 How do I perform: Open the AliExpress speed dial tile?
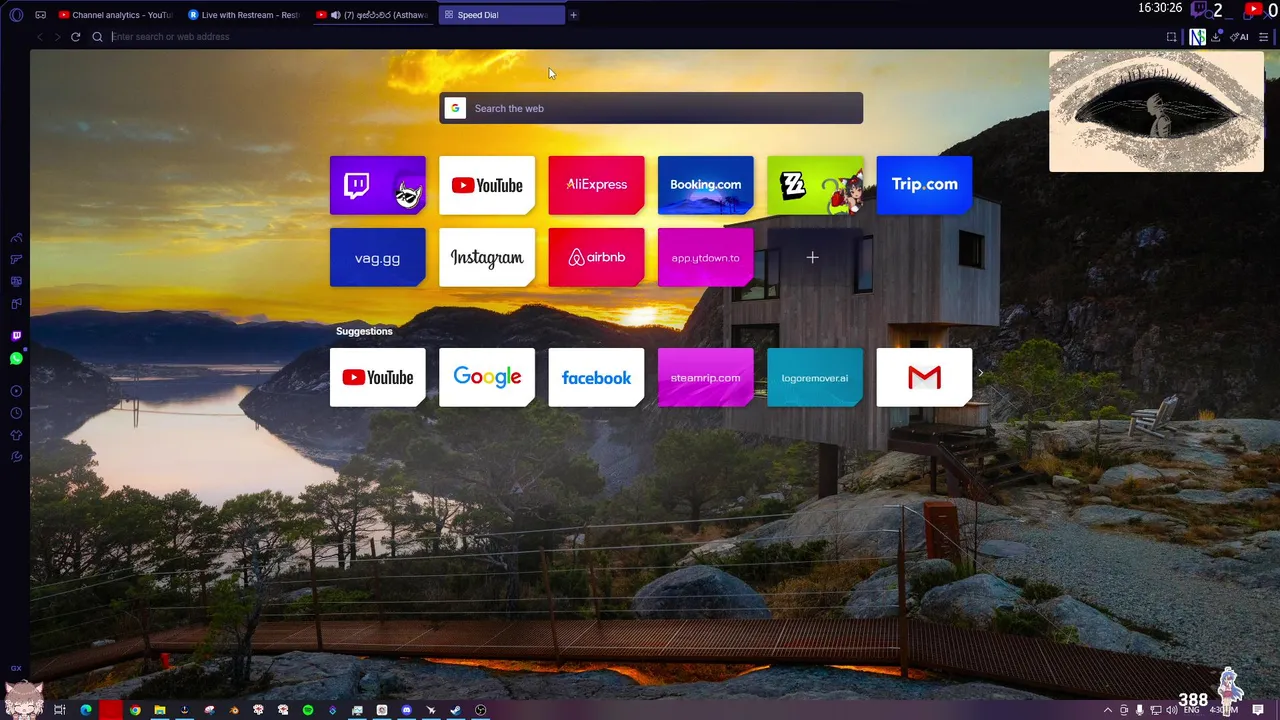click(x=596, y=185)
